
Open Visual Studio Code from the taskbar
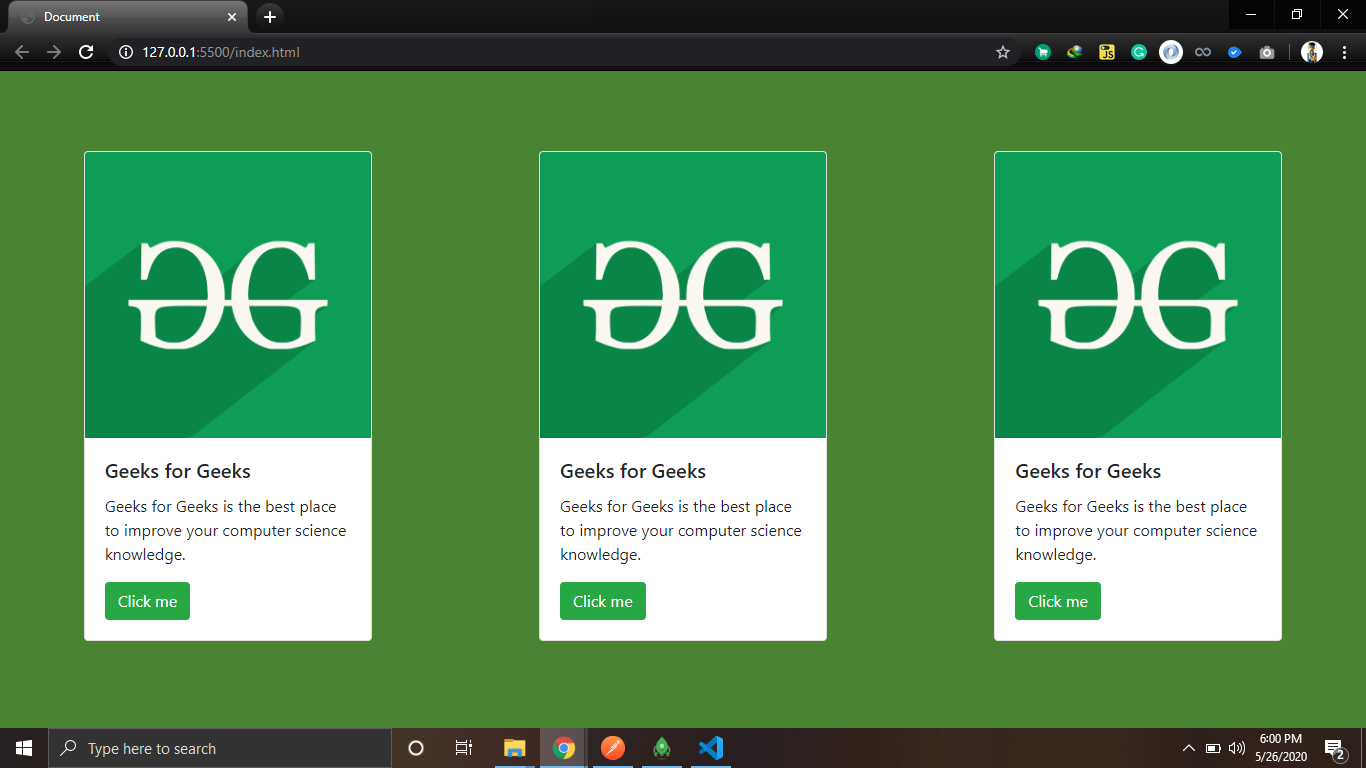tap(711, 748)
